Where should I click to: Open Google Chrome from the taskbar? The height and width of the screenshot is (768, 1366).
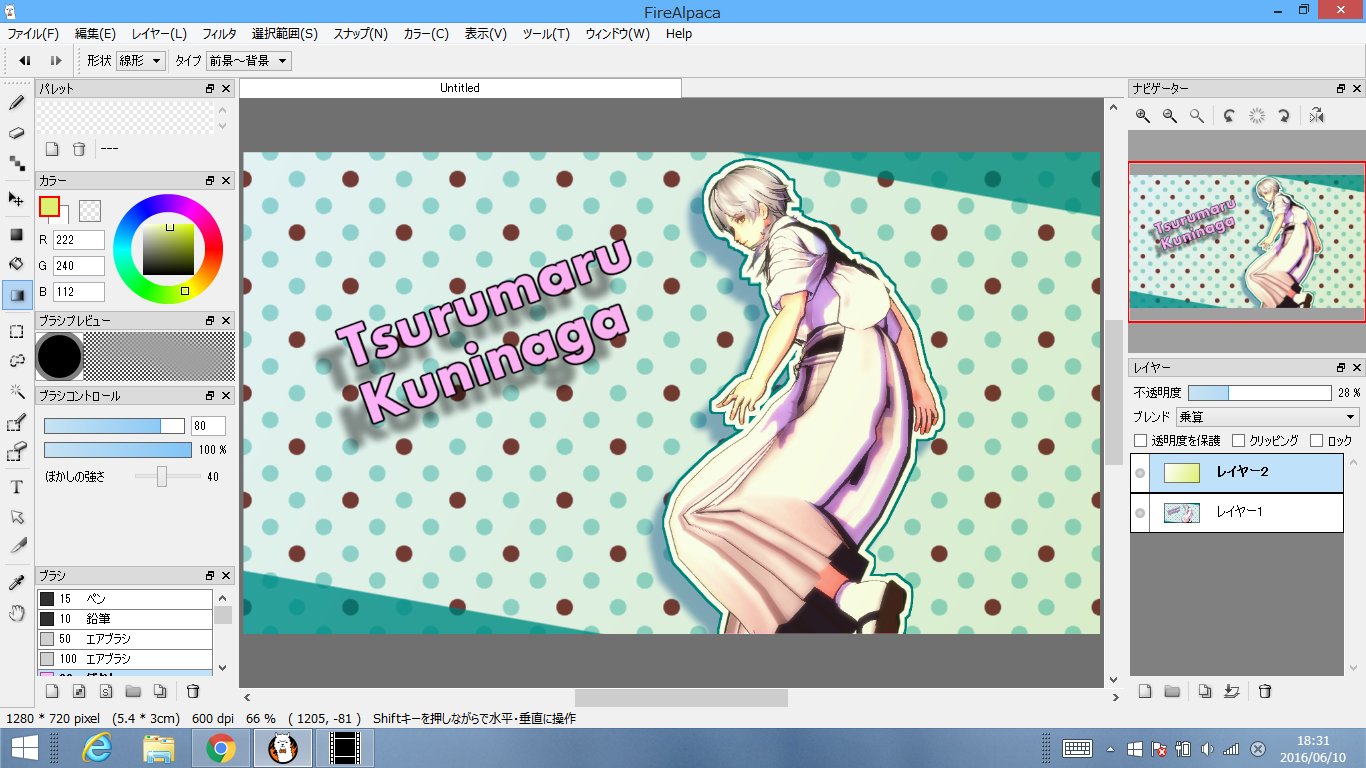[x=220, y=748]
